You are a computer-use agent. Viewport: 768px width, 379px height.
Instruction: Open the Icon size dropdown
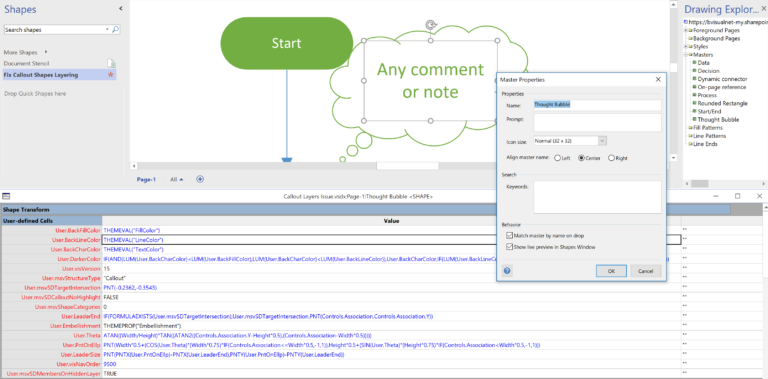(602, 141)
